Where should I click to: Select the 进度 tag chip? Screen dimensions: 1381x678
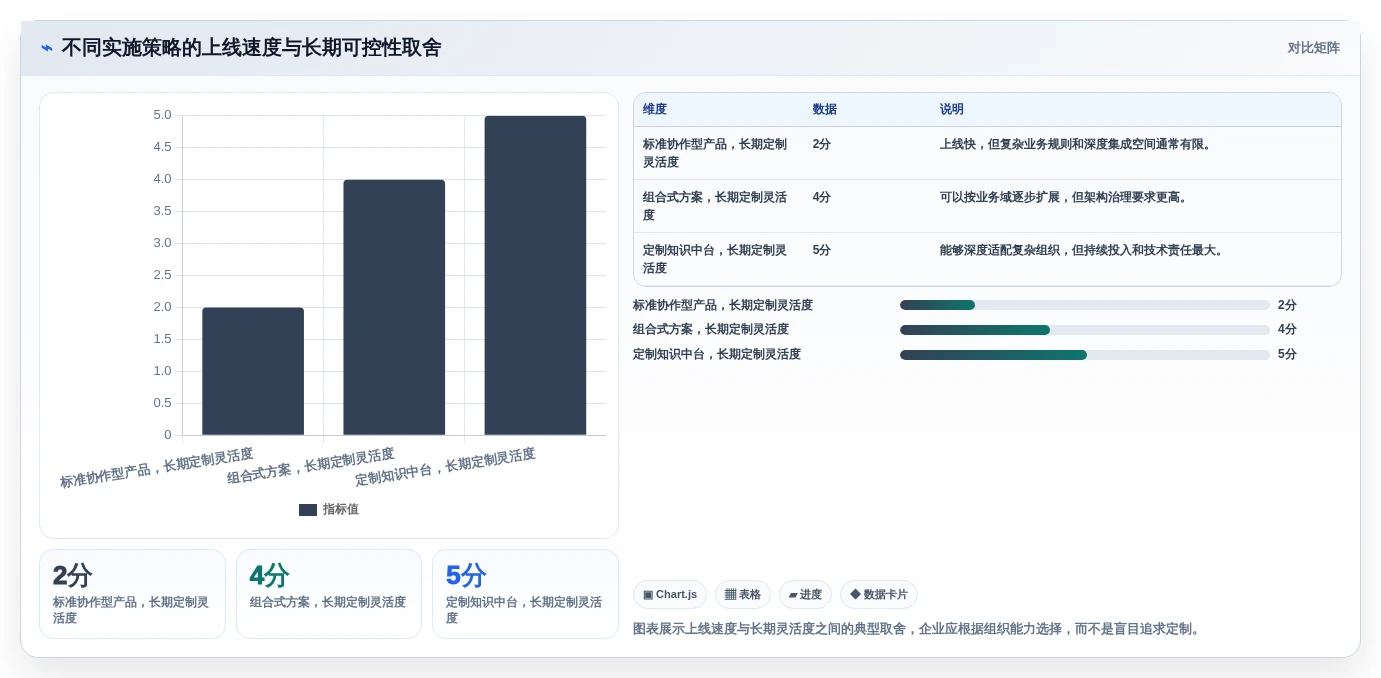coord(805,595)
